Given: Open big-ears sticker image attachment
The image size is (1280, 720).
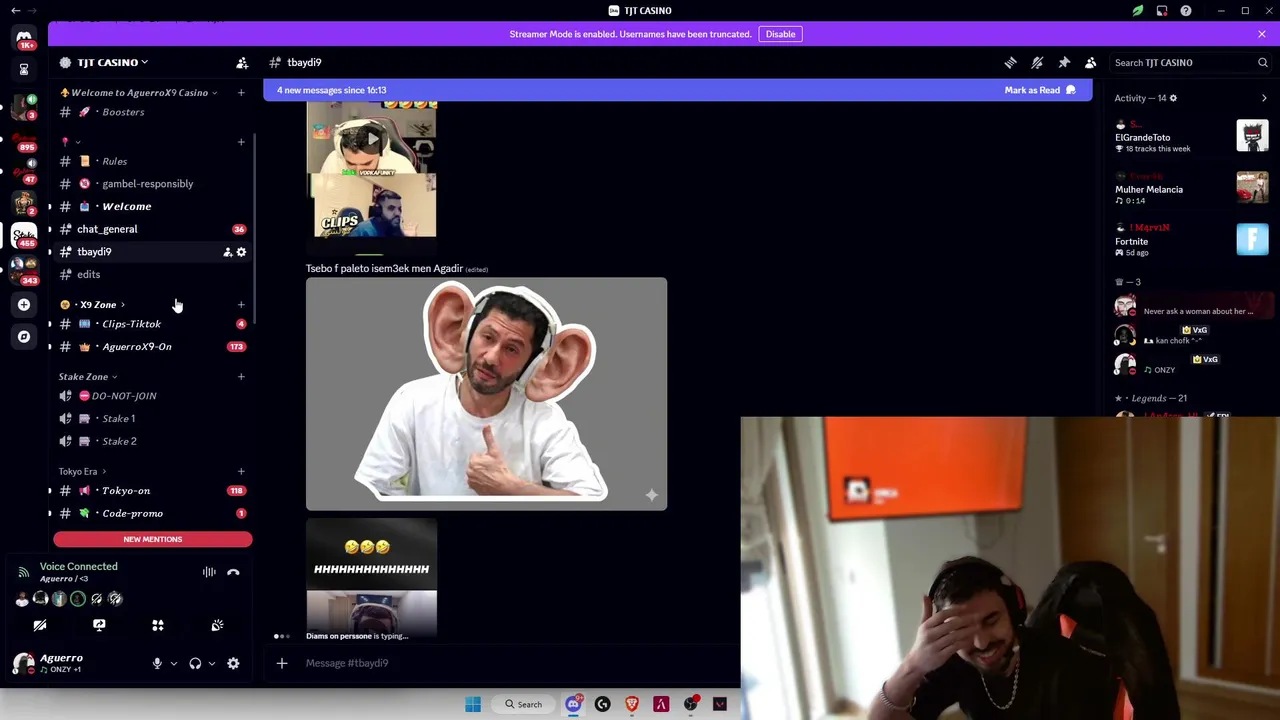Looking at the screenshot, I should point(486,394).
